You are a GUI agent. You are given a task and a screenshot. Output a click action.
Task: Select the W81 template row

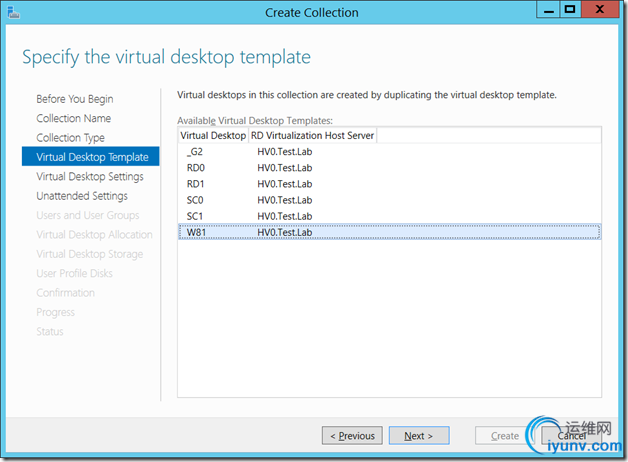[389, 232]
